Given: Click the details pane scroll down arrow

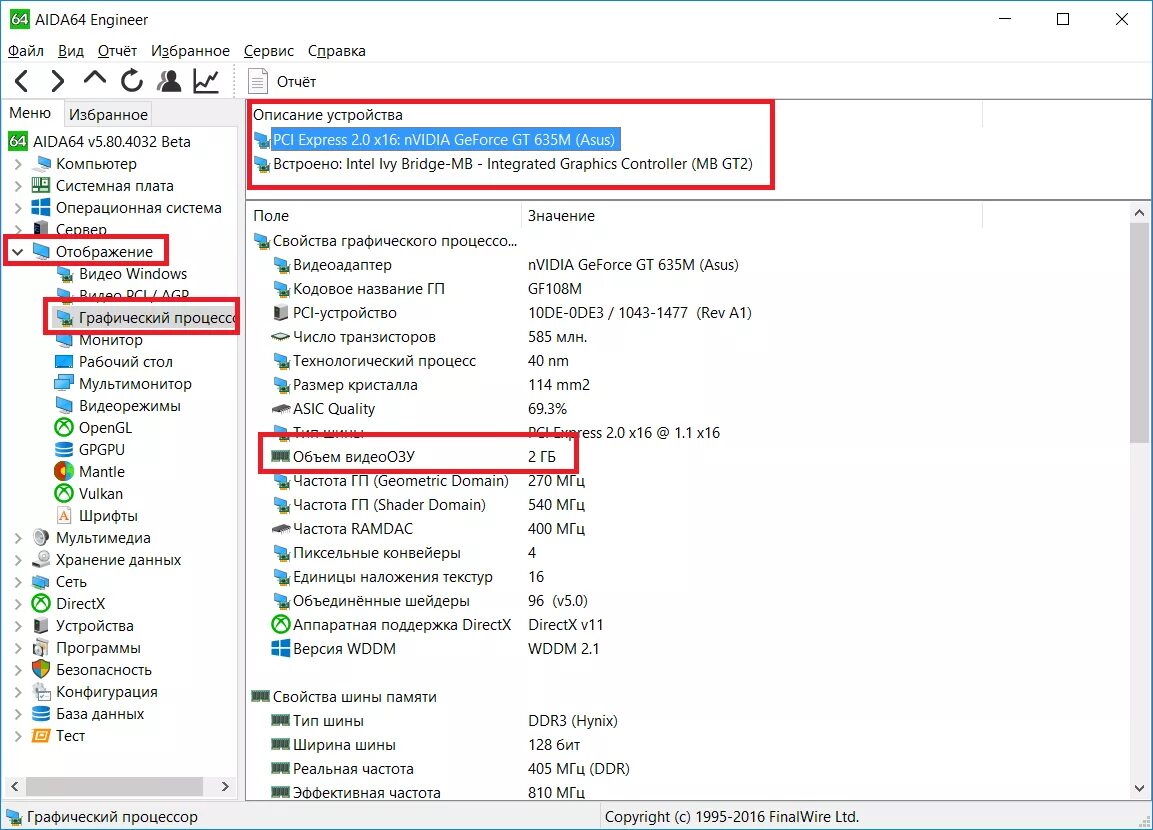Looking at the screenshot, I should pyautogui.click(x=1140, y=788).
